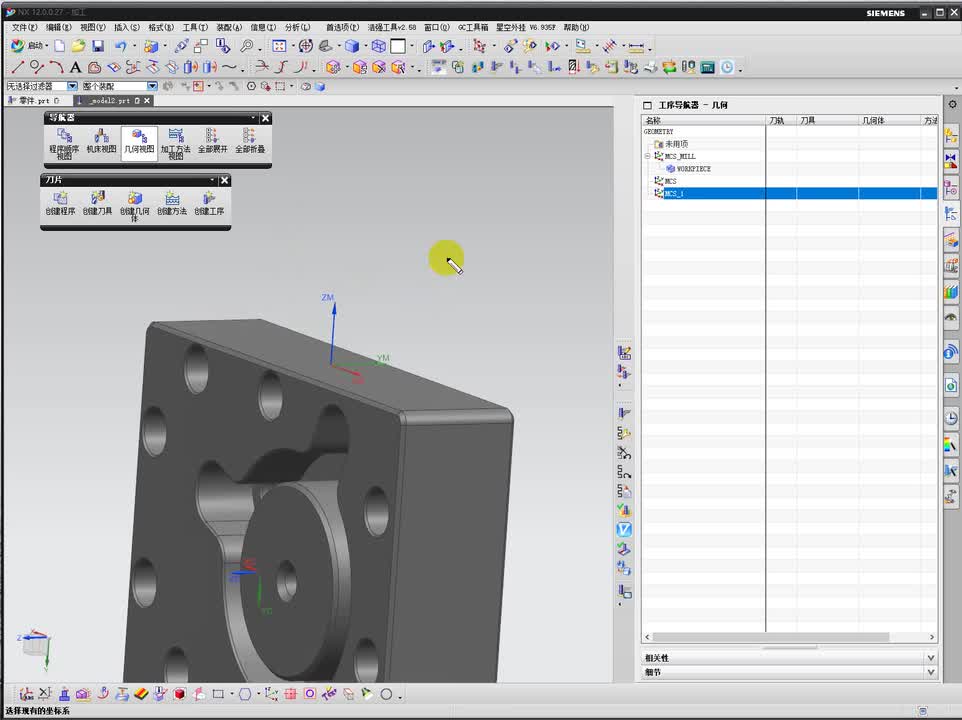Viewport: 962px width, 720px height.
Task: Open navigator settings gear icon
Action: click(x=952, y=104)
